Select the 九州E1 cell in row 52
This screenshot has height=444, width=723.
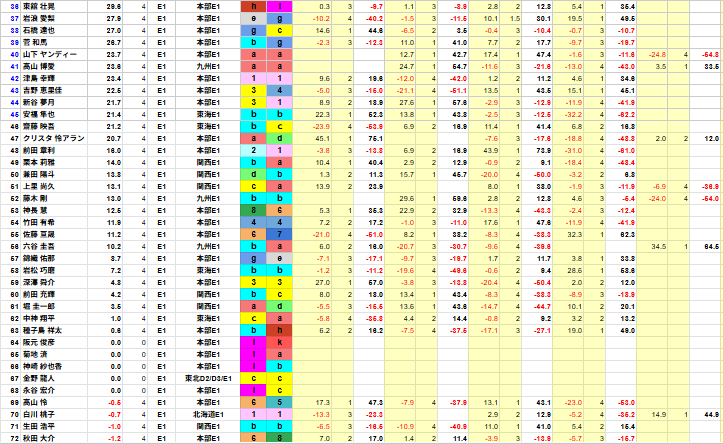click(x=208, y=198)
